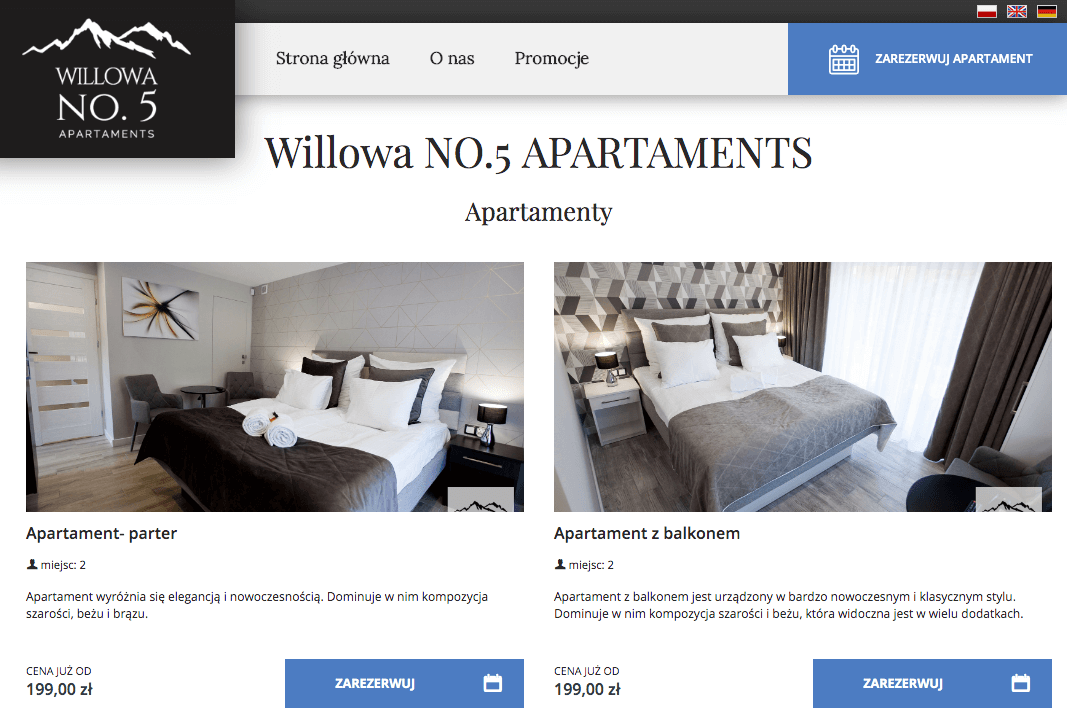Click the Willowa NO.5 APARTAMENTS page heading

point(538,152)
